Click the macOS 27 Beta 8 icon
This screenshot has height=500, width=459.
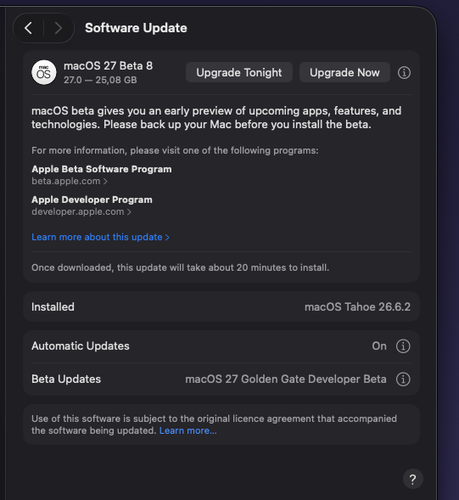[44, 72]
